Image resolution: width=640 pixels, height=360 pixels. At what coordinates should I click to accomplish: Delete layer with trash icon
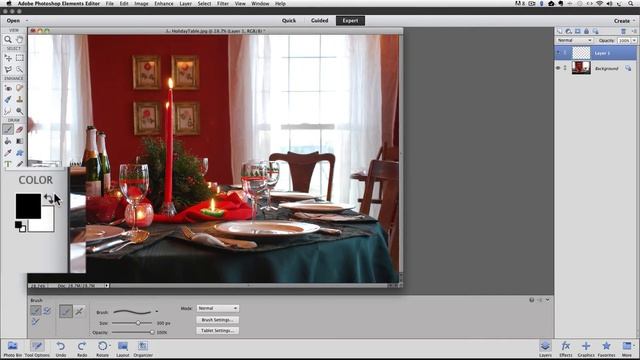click(x=623, y=31)
